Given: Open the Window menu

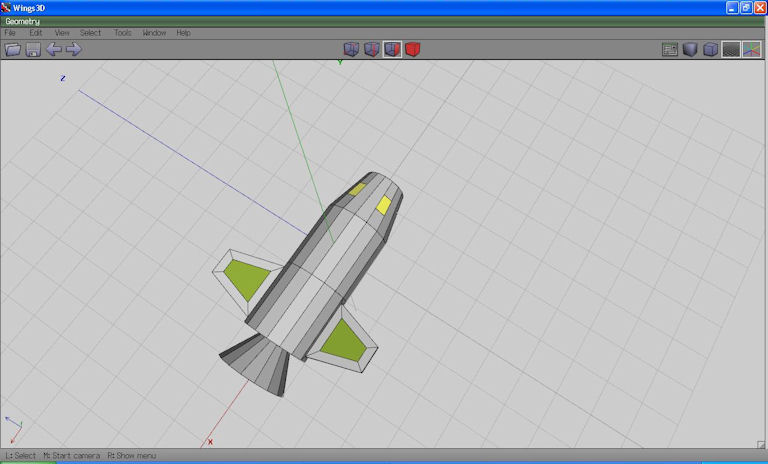Looking at the screenshot, I should [x=154, y=33].
